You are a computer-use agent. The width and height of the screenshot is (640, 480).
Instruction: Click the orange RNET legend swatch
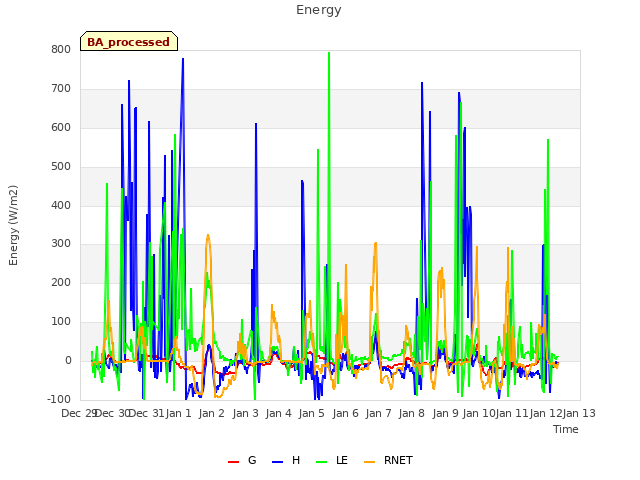coord(369,462)
